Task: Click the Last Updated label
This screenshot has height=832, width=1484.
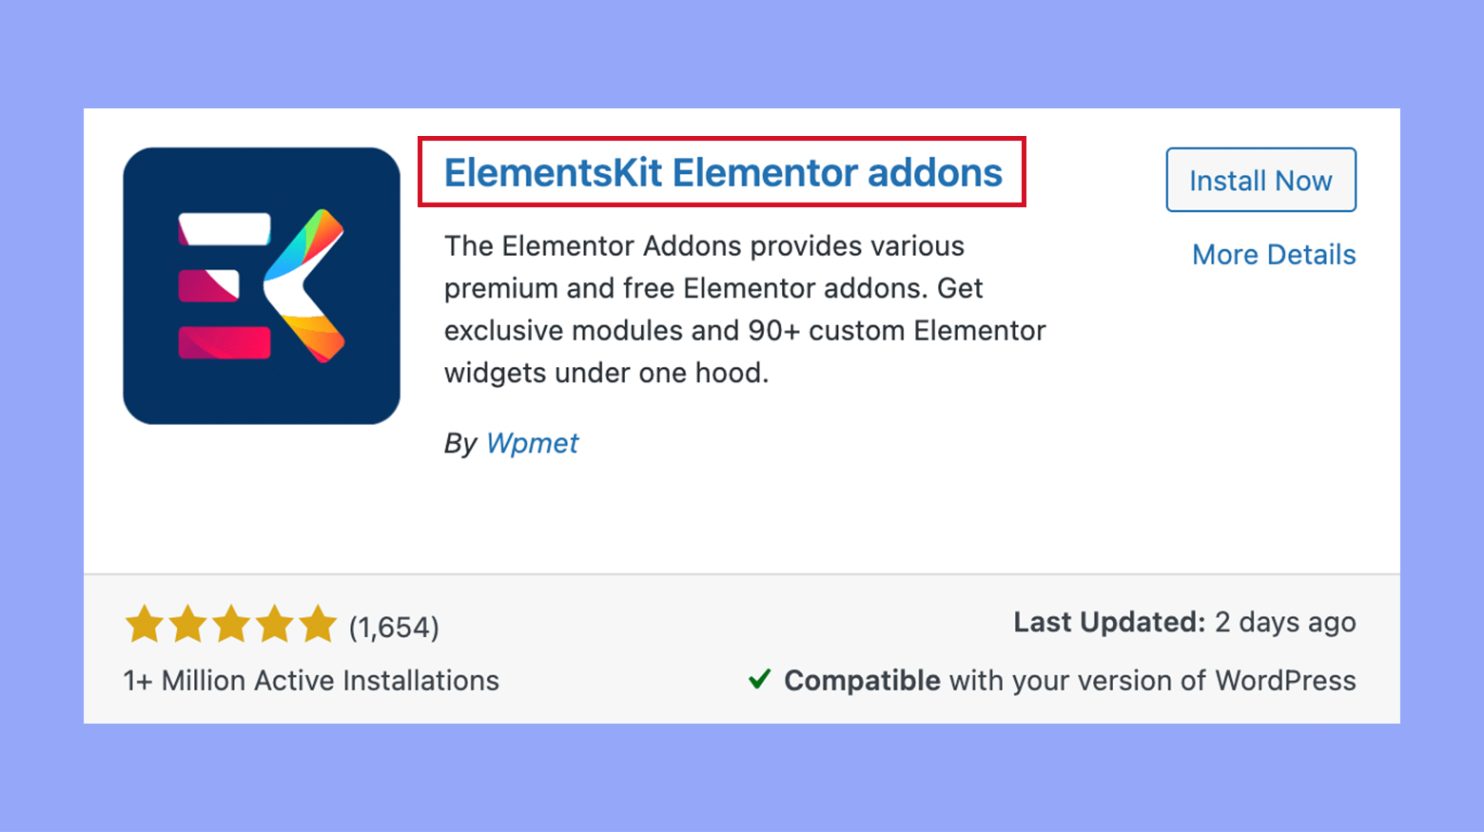Action: [x=1108, y=622]
